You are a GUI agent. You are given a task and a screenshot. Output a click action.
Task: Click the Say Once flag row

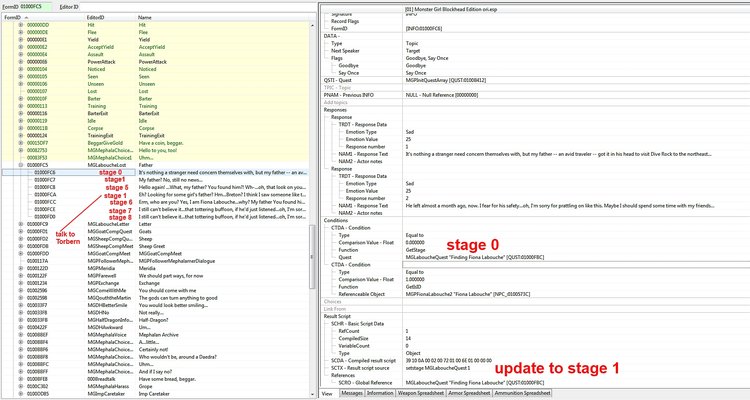(x=535, y=73)
